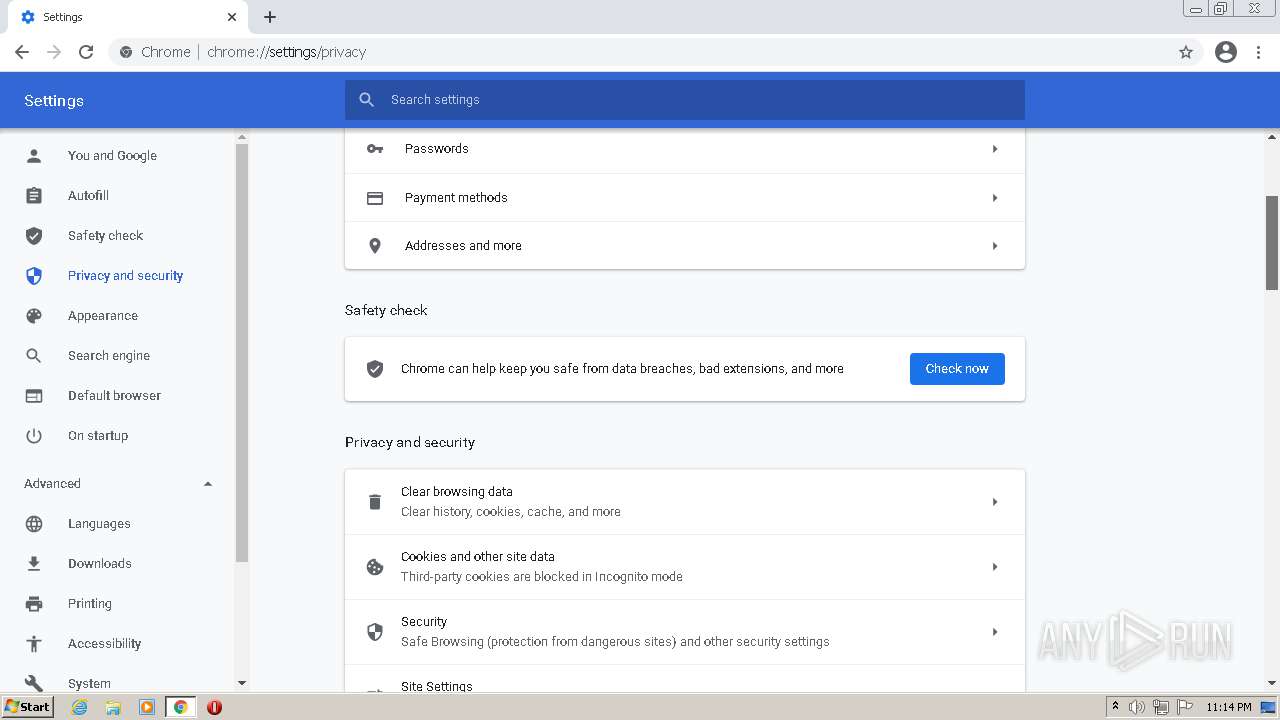Open You and Google section
Viewport: 1280px width, 720px height.
[x=112, y=156]
